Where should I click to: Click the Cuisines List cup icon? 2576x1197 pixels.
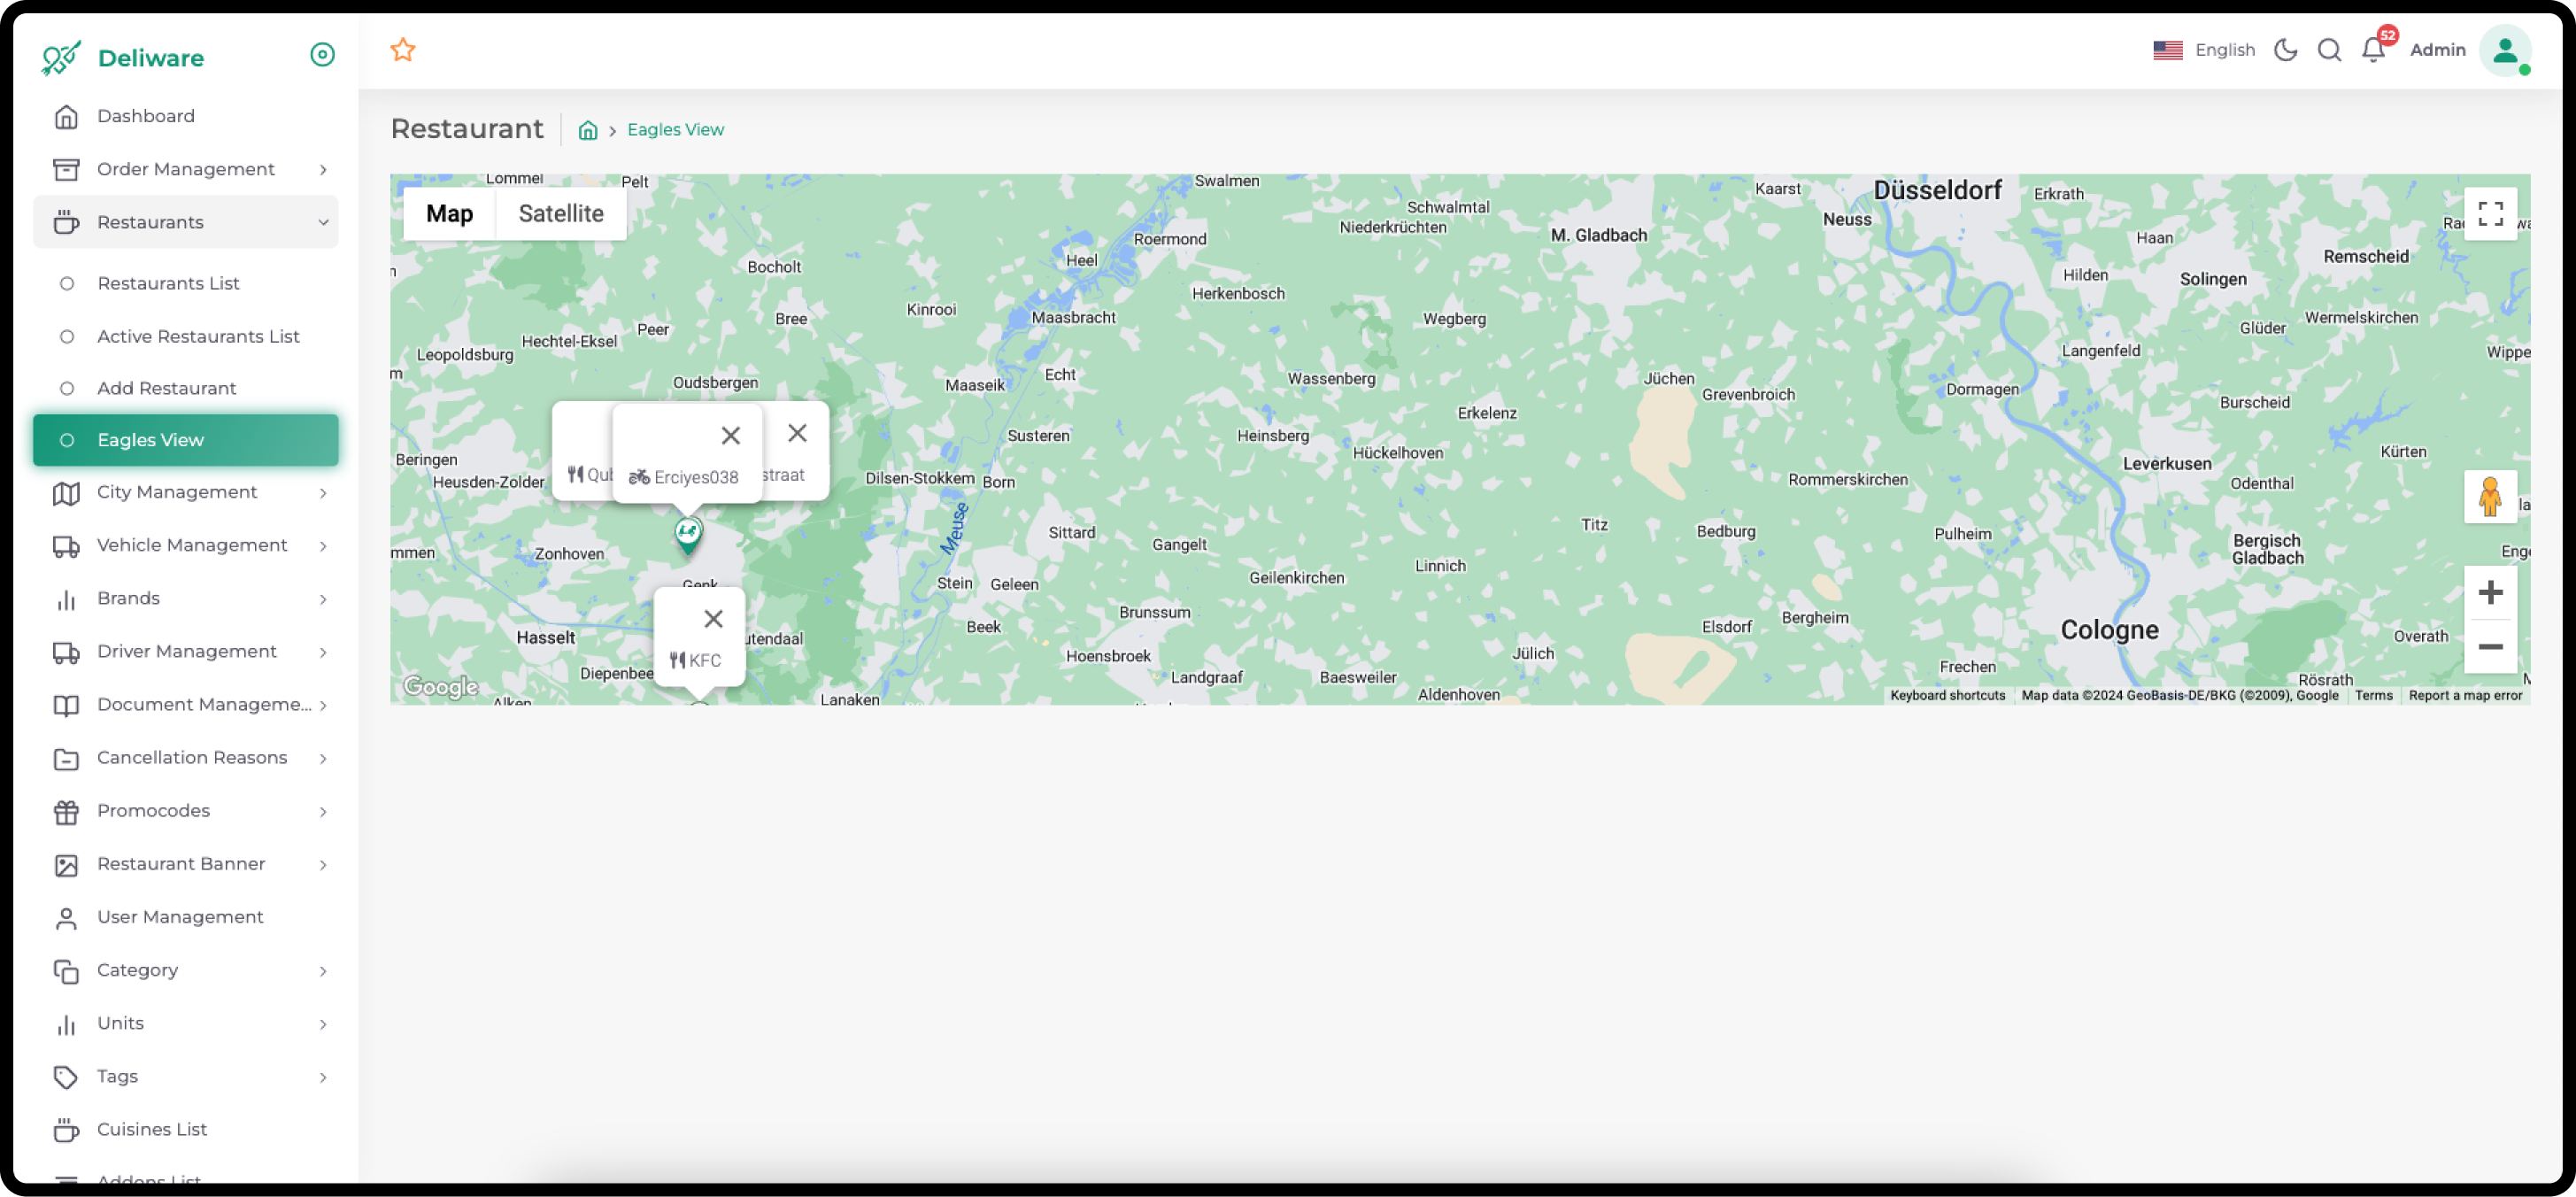pyautogui.click(x=66, y=1130)
